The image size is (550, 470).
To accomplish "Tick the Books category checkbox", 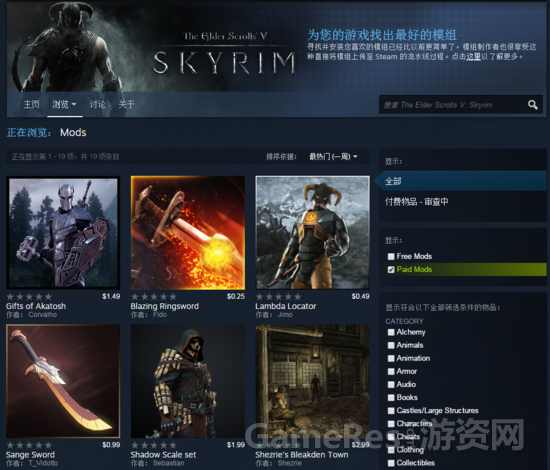I will [391, 397].
